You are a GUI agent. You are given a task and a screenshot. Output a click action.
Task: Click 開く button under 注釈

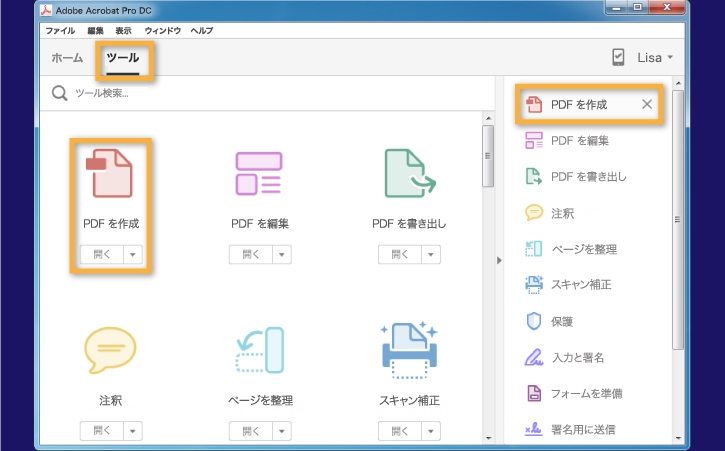click(101, 431)
